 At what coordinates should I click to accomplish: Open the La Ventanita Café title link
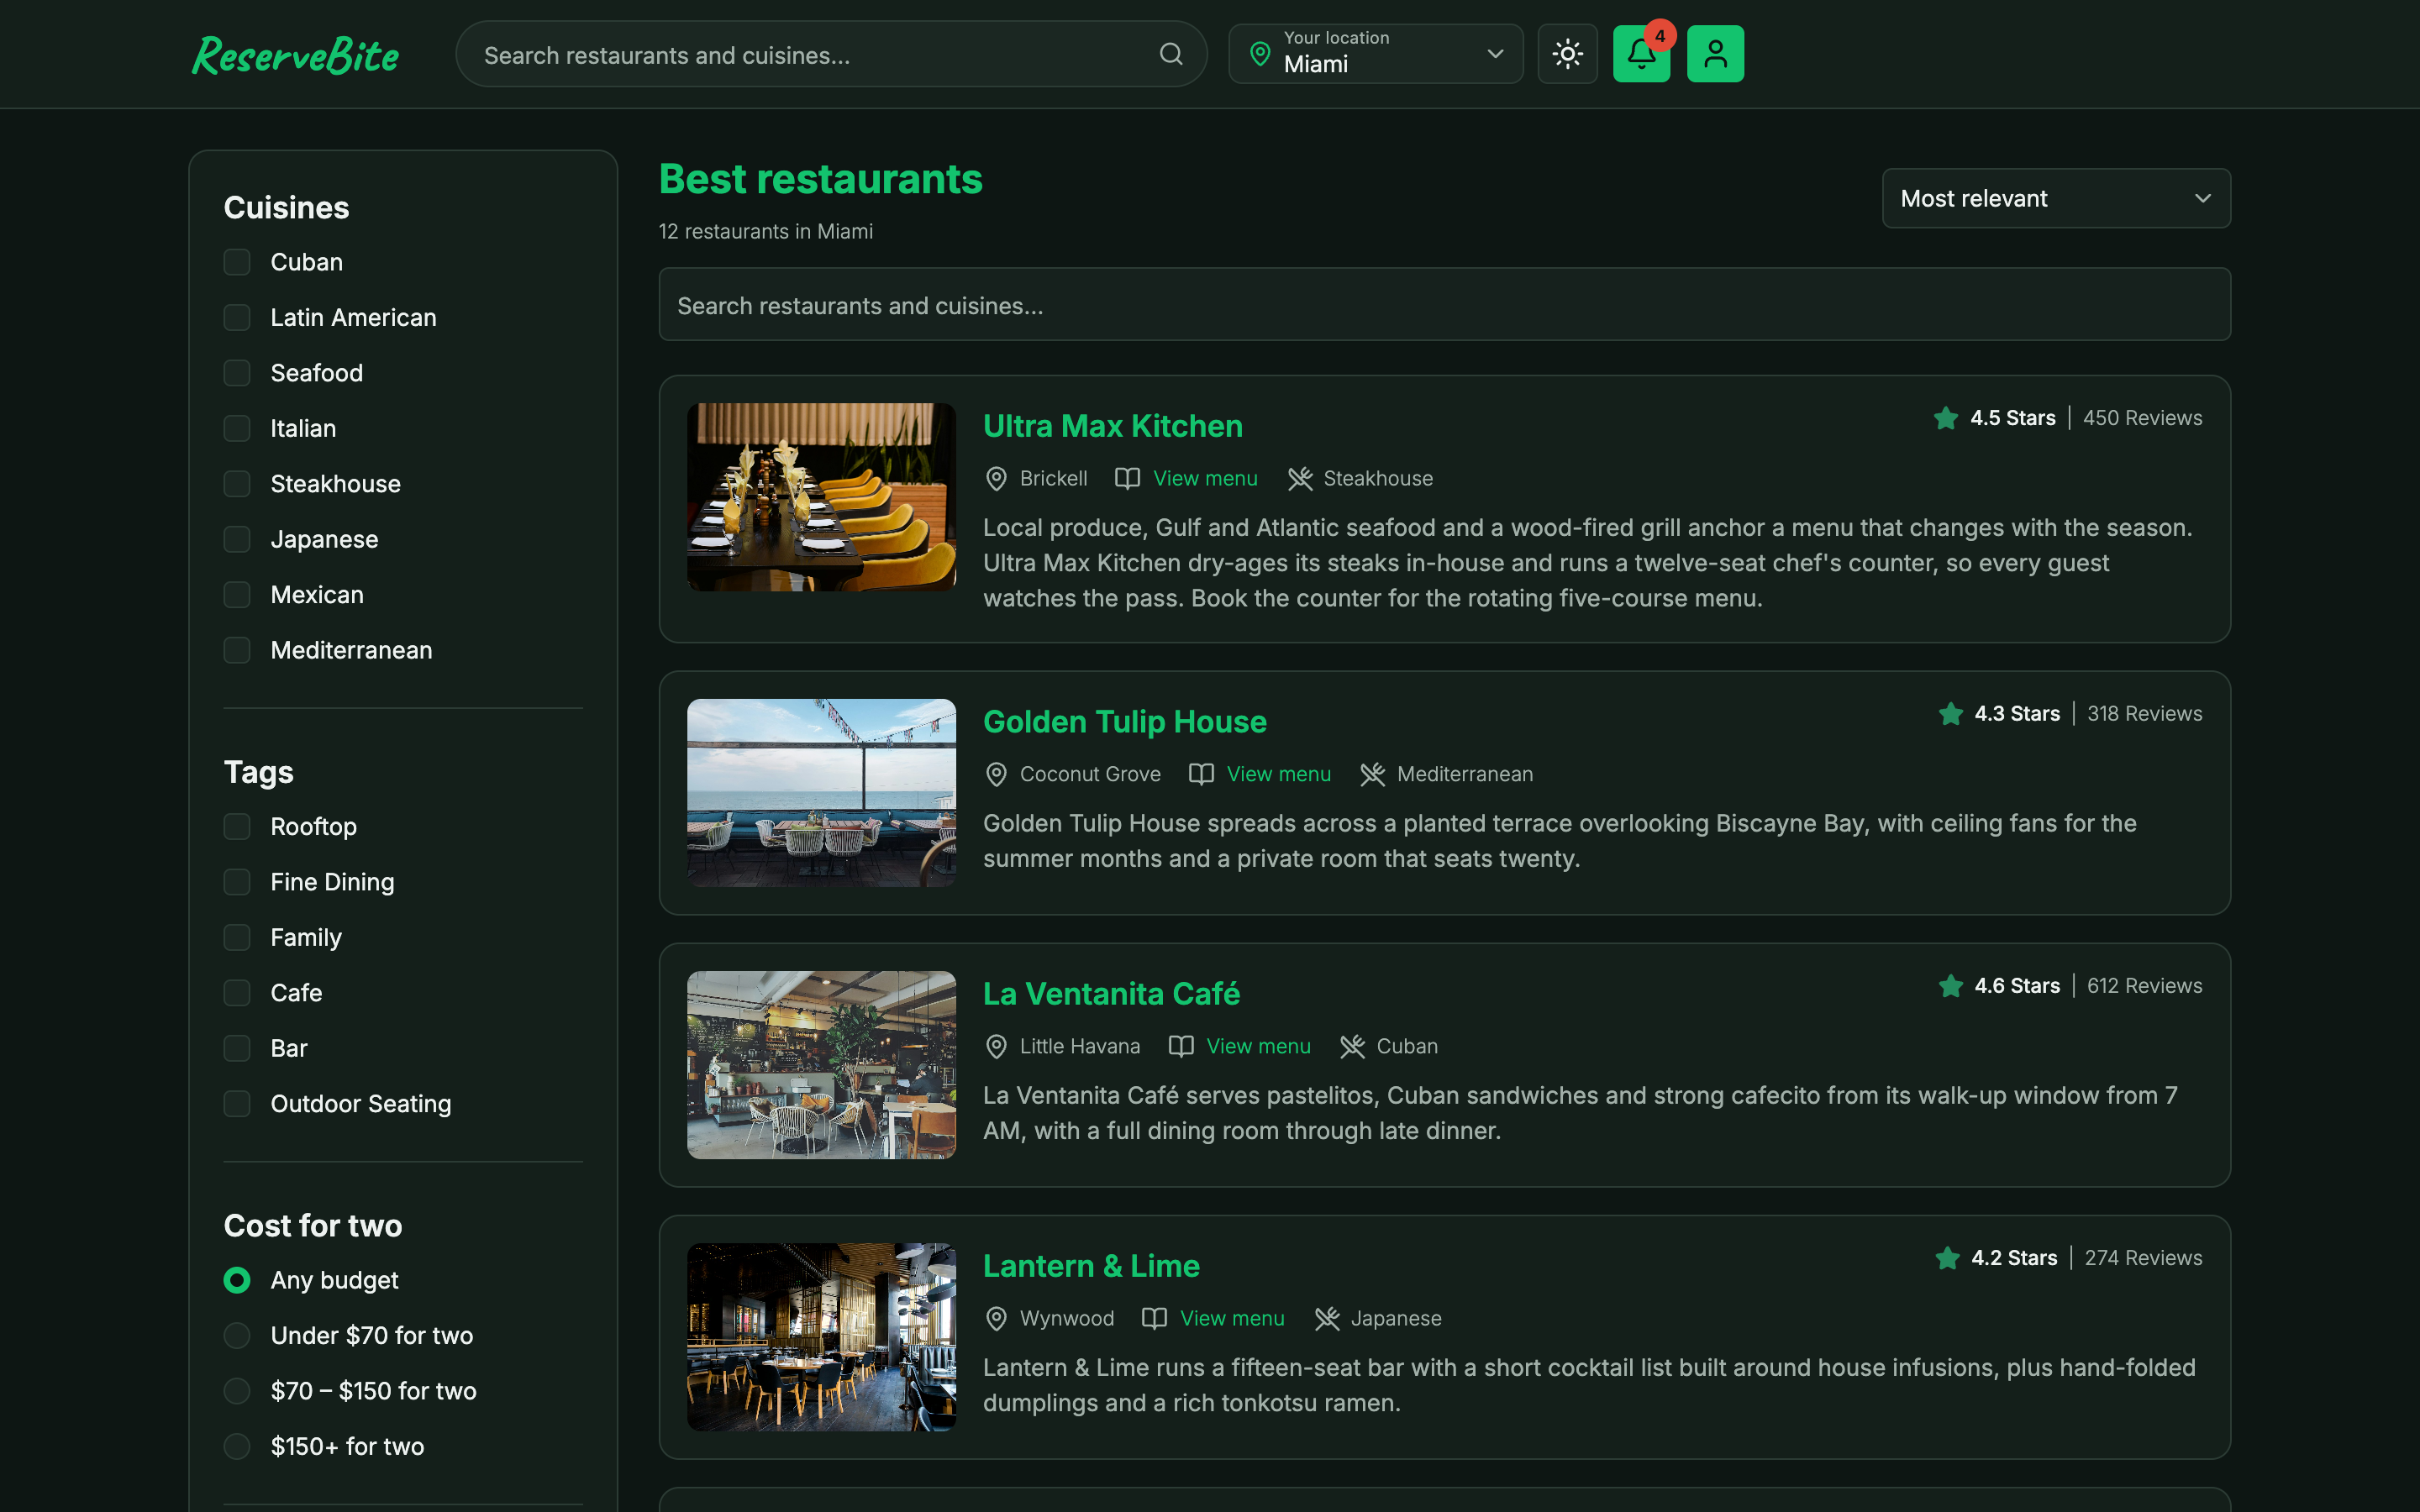tap(1111, 995)
